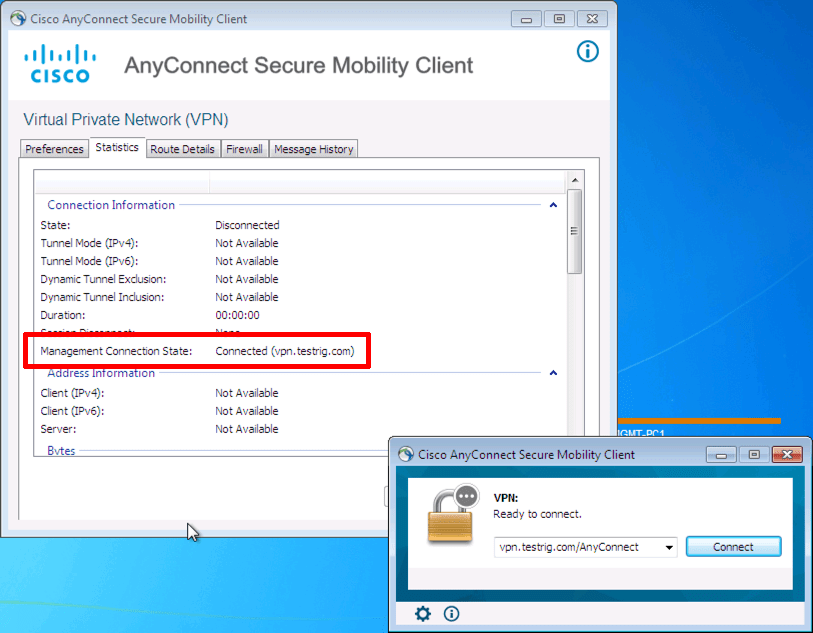This screenshot has height=633, width=813.
Task: Open VPN settings with the gear icon
Action: pyautogui.click(x=422, y=613)
